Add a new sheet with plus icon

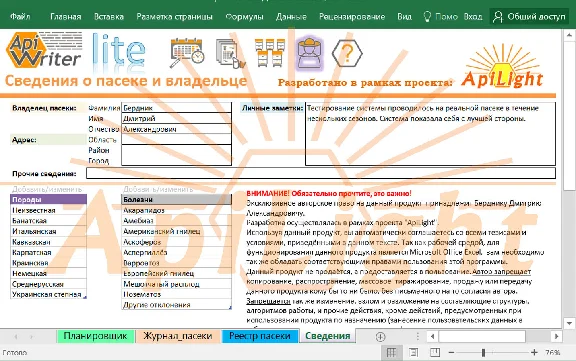pos(381,336)
